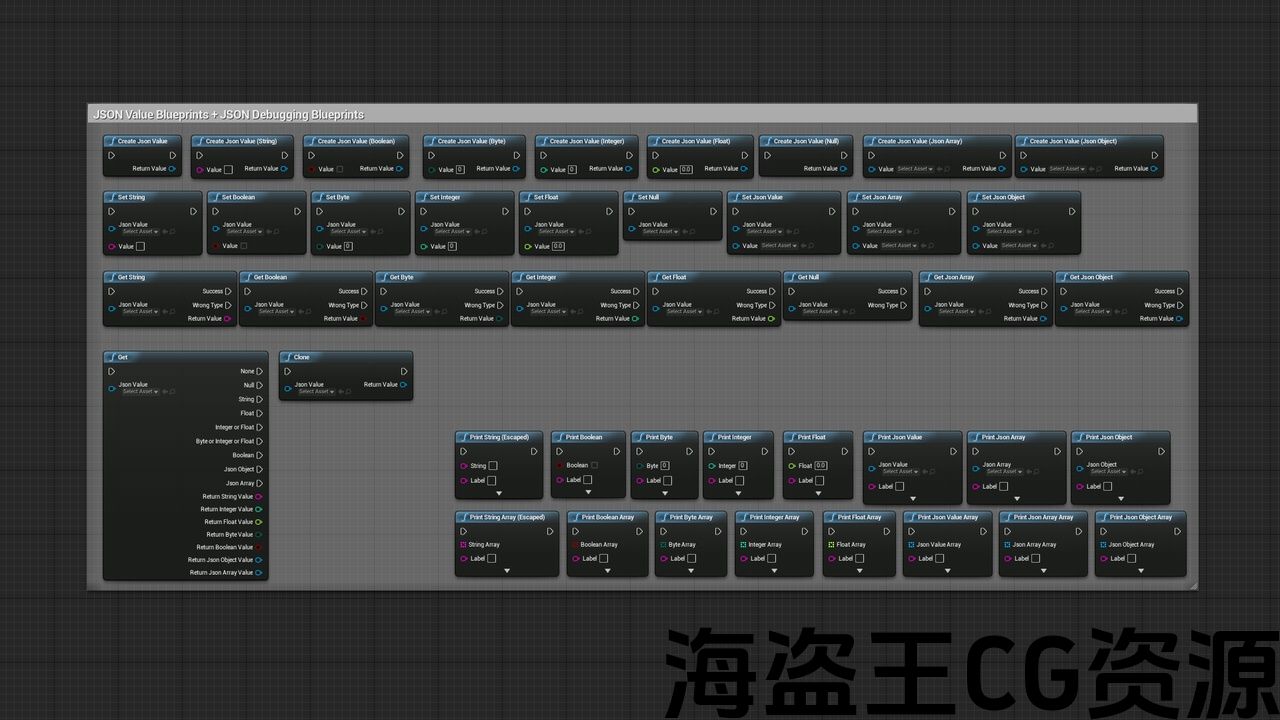Click the Float Array pin on Print Float Array
1280x720 pixels.
pos(831,545)
